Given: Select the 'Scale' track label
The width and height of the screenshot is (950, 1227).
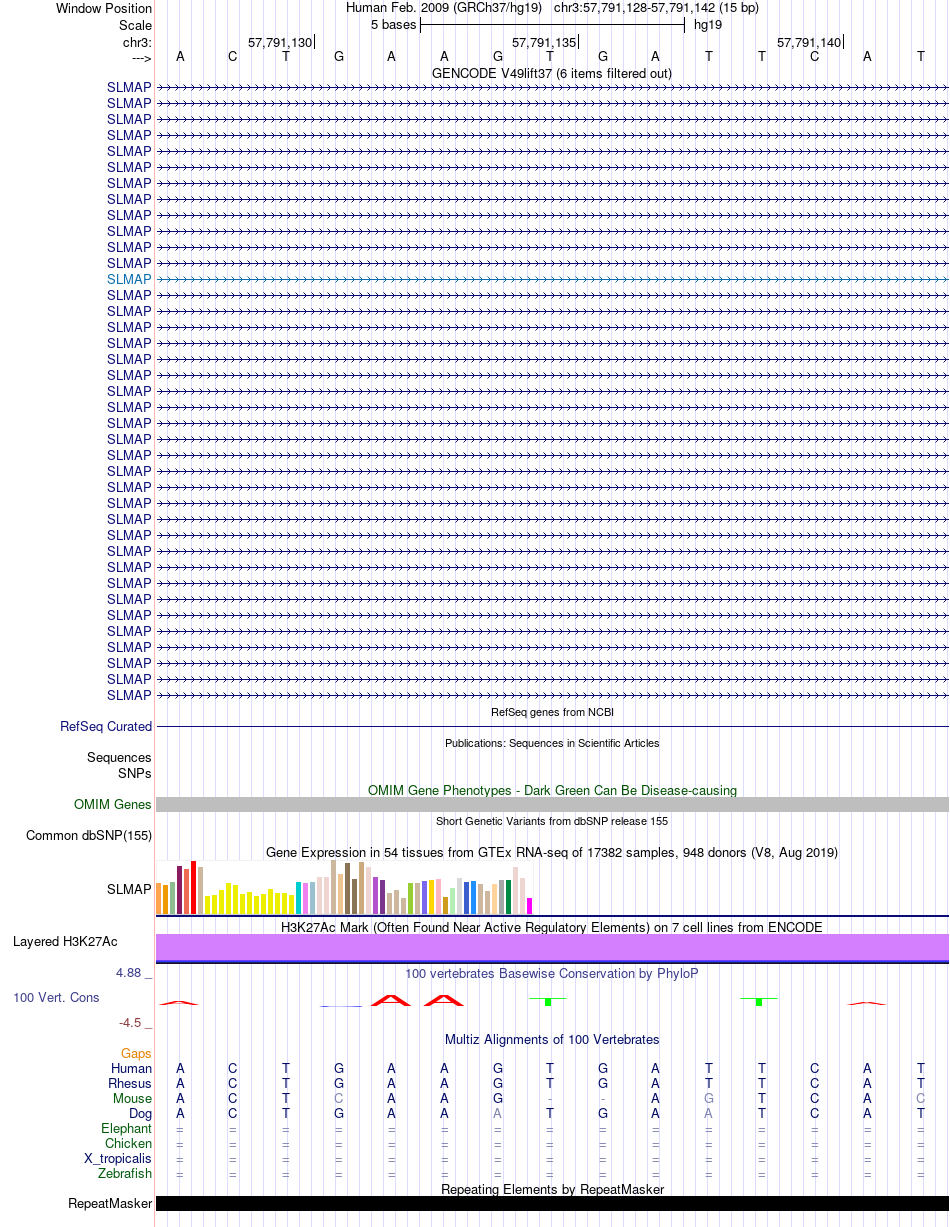Looking at the screenshot, I should [135, 24].
